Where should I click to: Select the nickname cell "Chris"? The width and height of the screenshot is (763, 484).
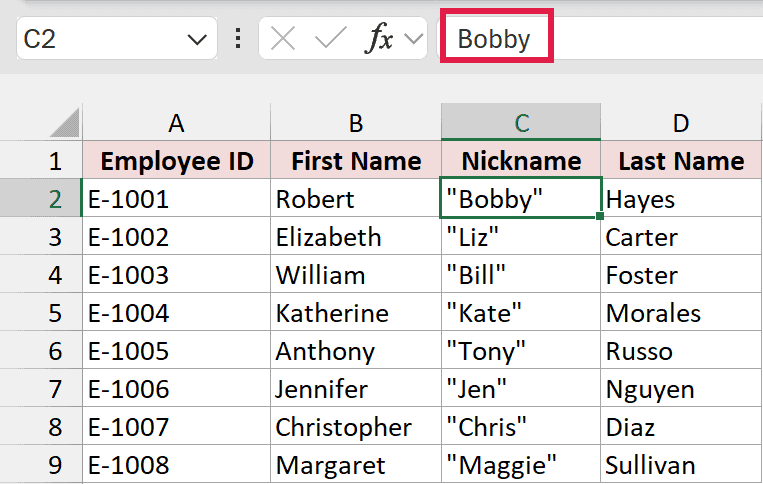(521, 426)
